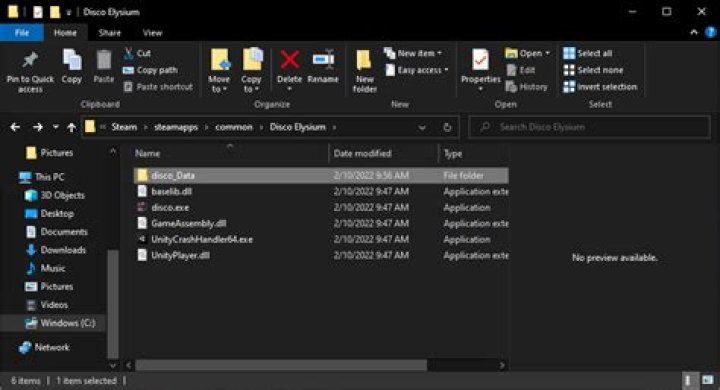This screenshot has width=720, height=390.
Task: Sort by the Type column header
Action: (x=474, y=153)
